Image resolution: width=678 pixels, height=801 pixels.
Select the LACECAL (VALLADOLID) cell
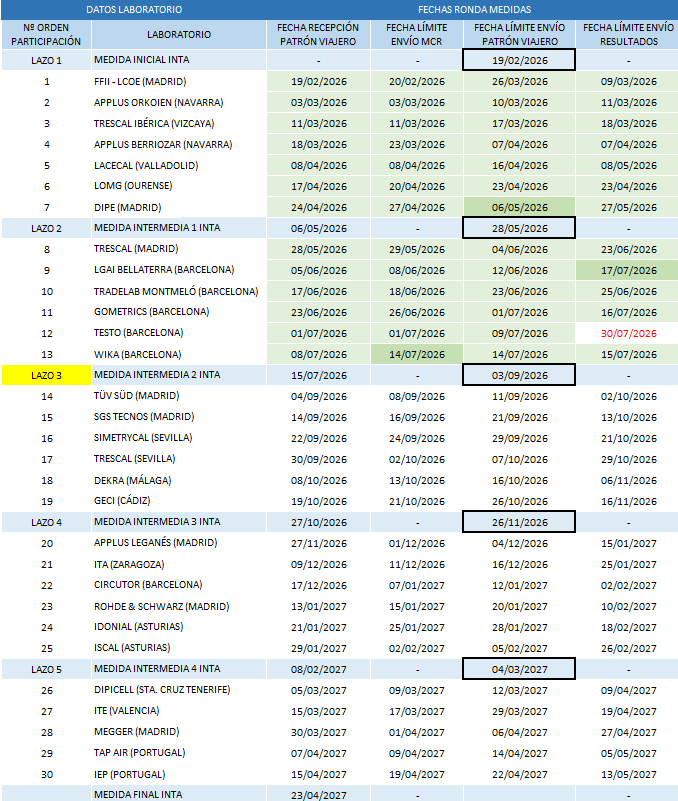tap(179, 166)
